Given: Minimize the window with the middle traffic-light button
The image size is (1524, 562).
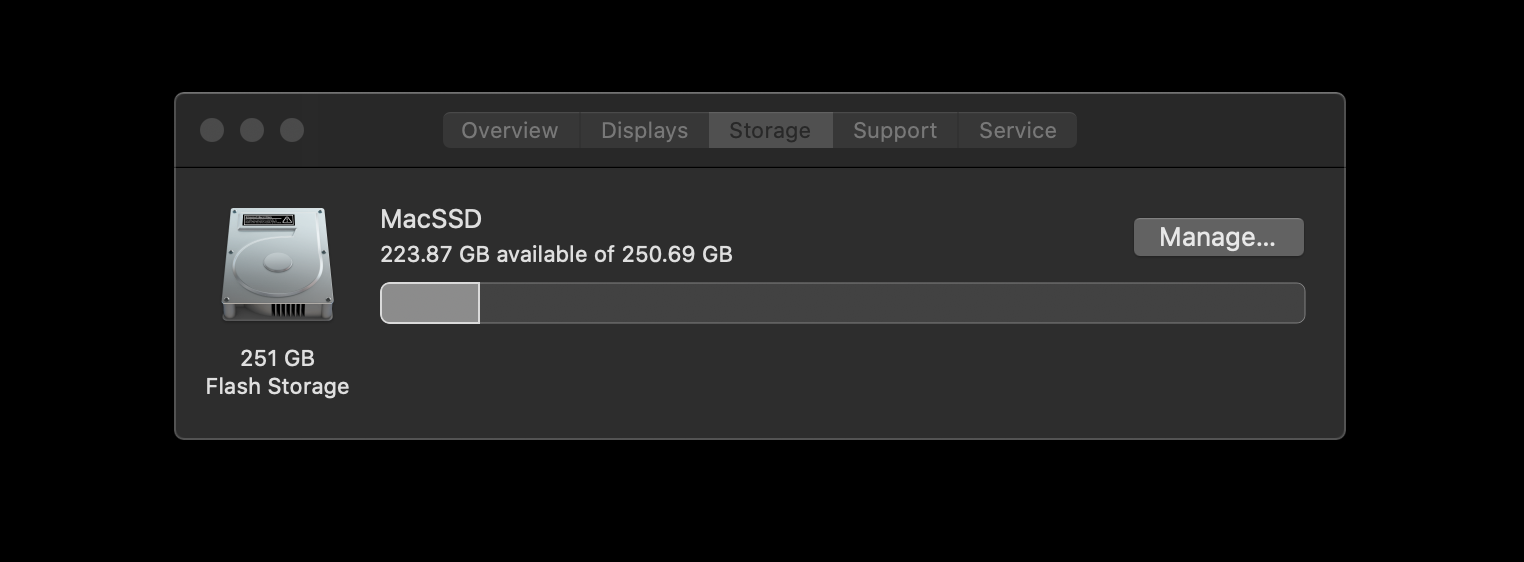Looking at the screenshot, I should point(252,130).
